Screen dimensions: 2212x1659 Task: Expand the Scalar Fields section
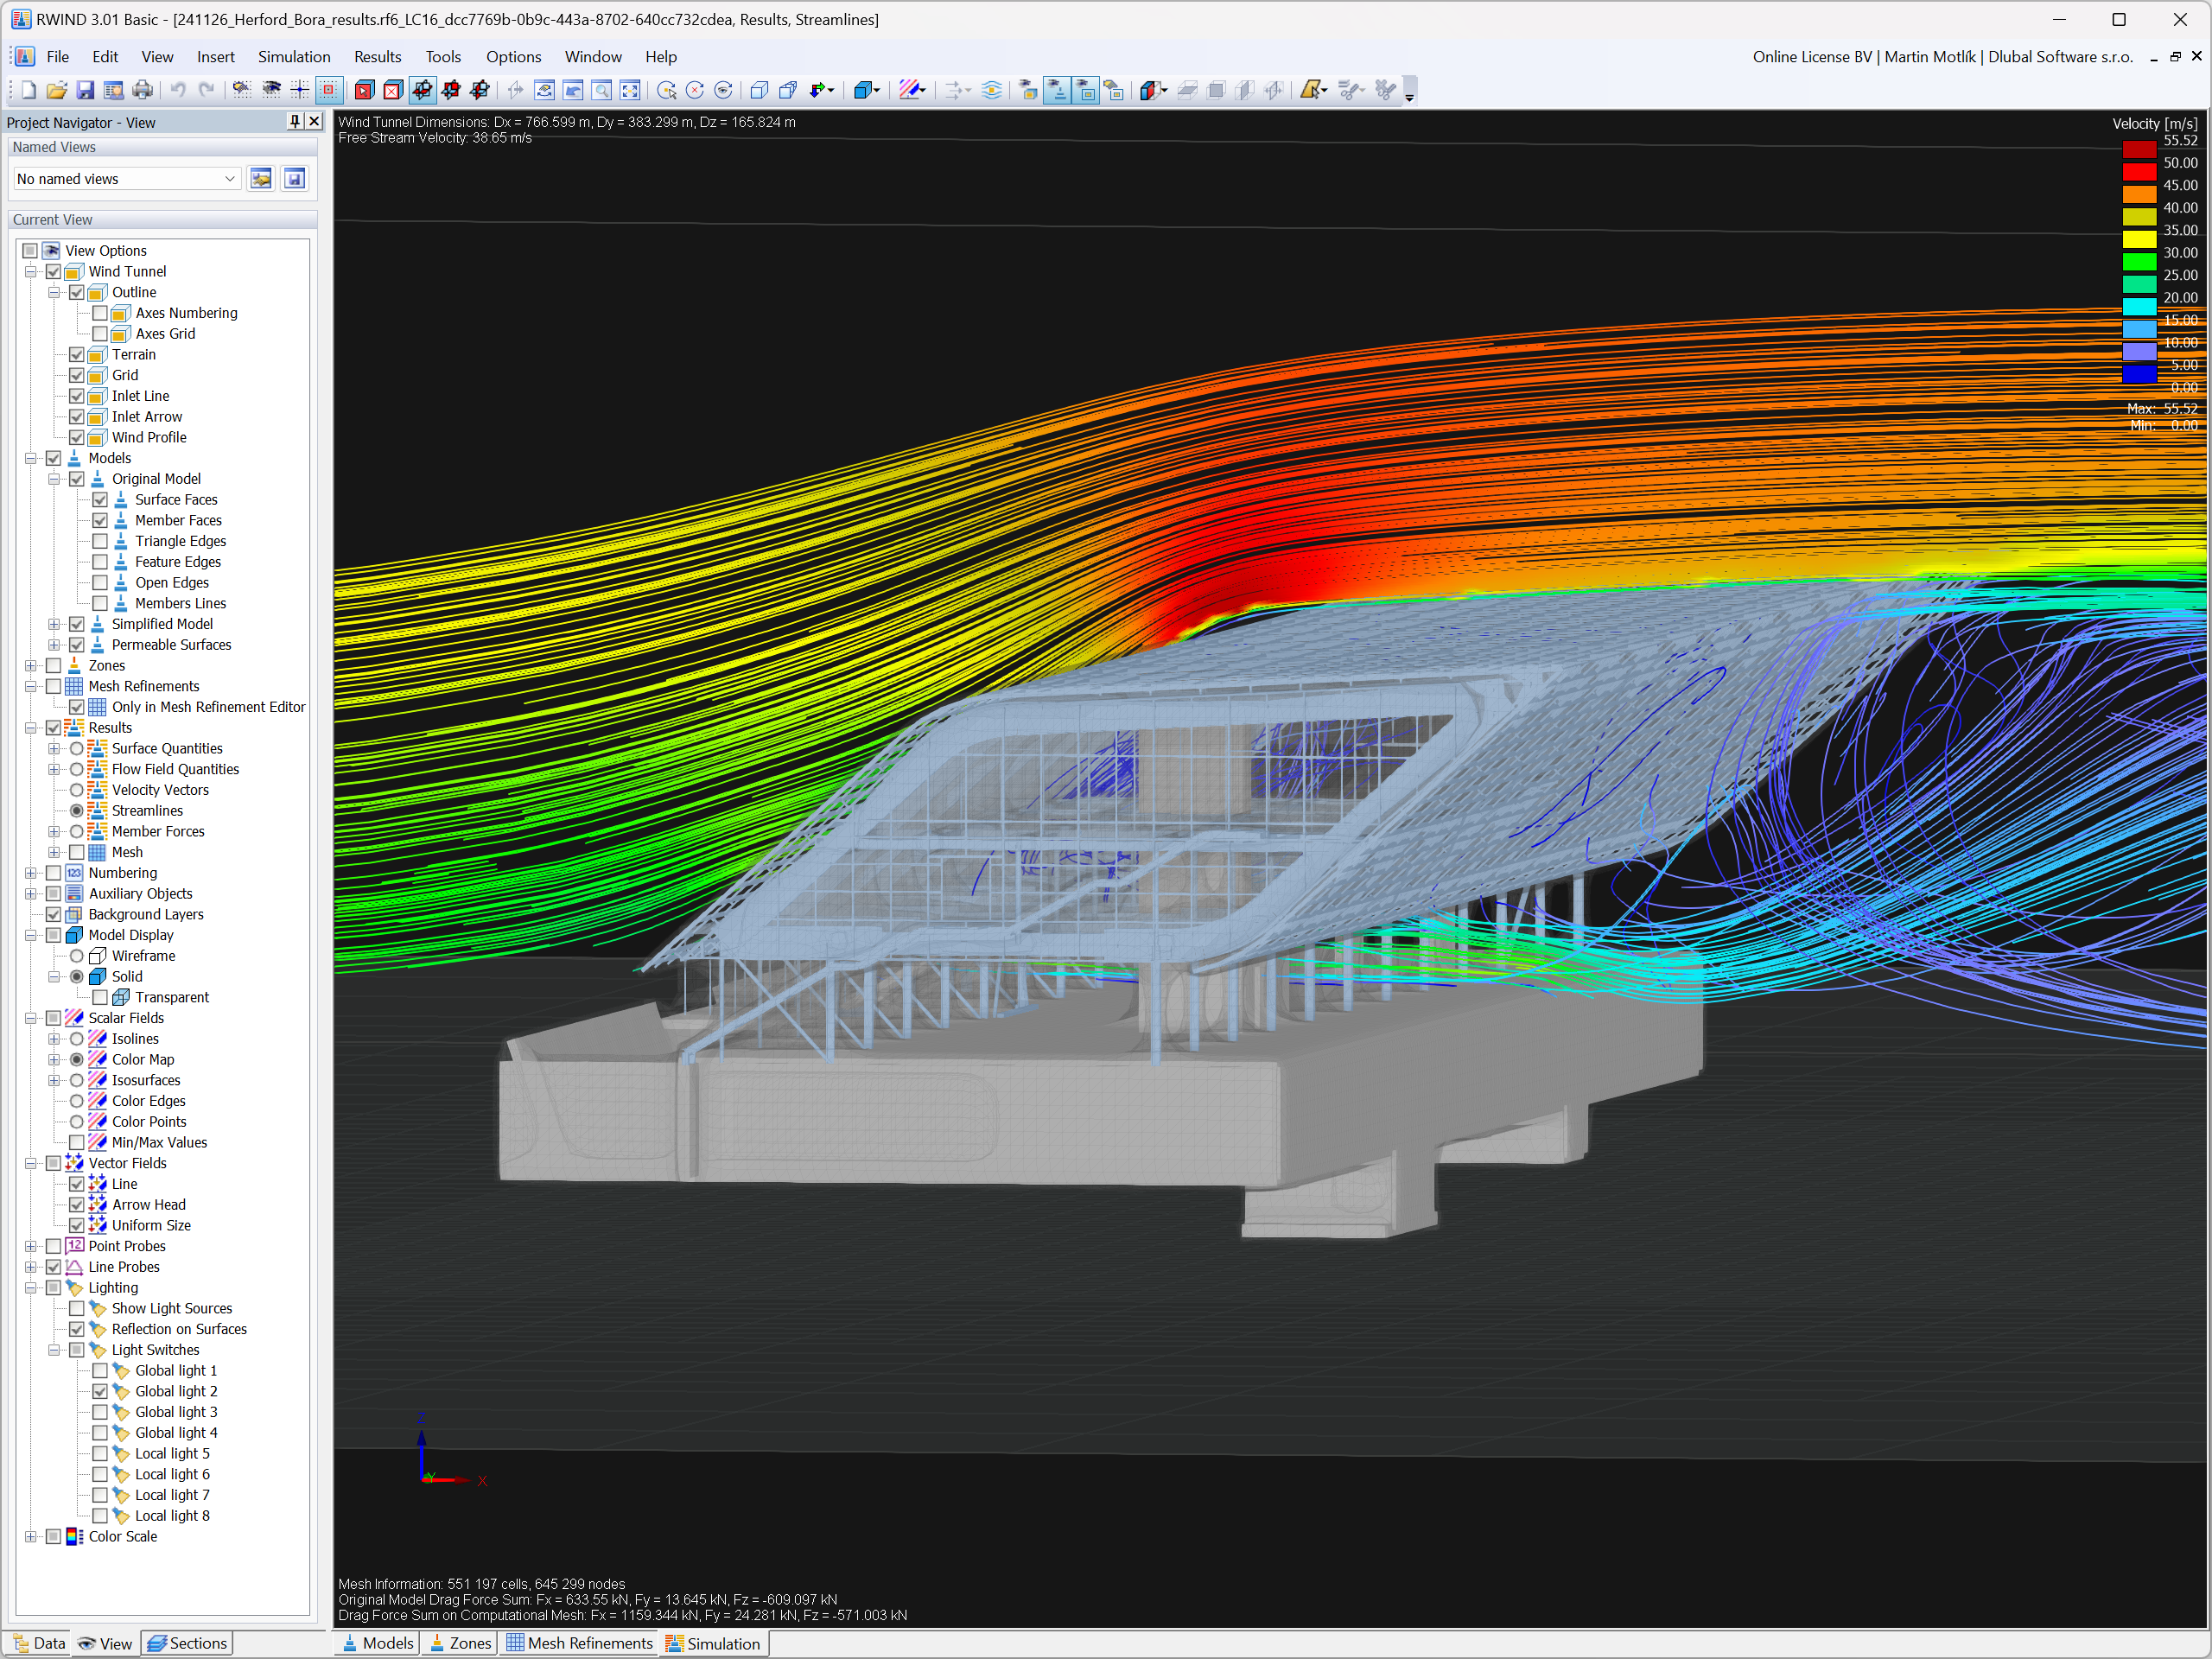click(29, 1018)
